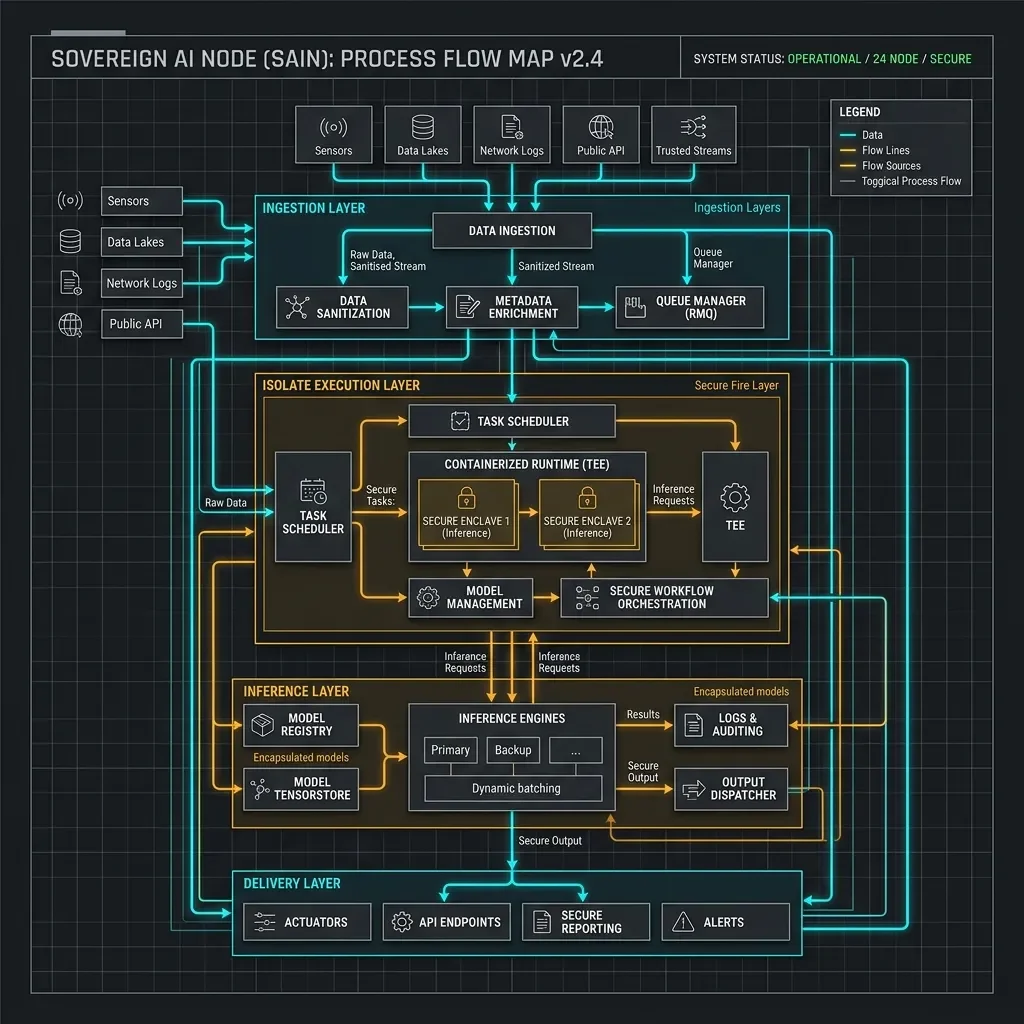
Task: Click the green OPERATIONAL status text
Action: click(x=824, y=59)
